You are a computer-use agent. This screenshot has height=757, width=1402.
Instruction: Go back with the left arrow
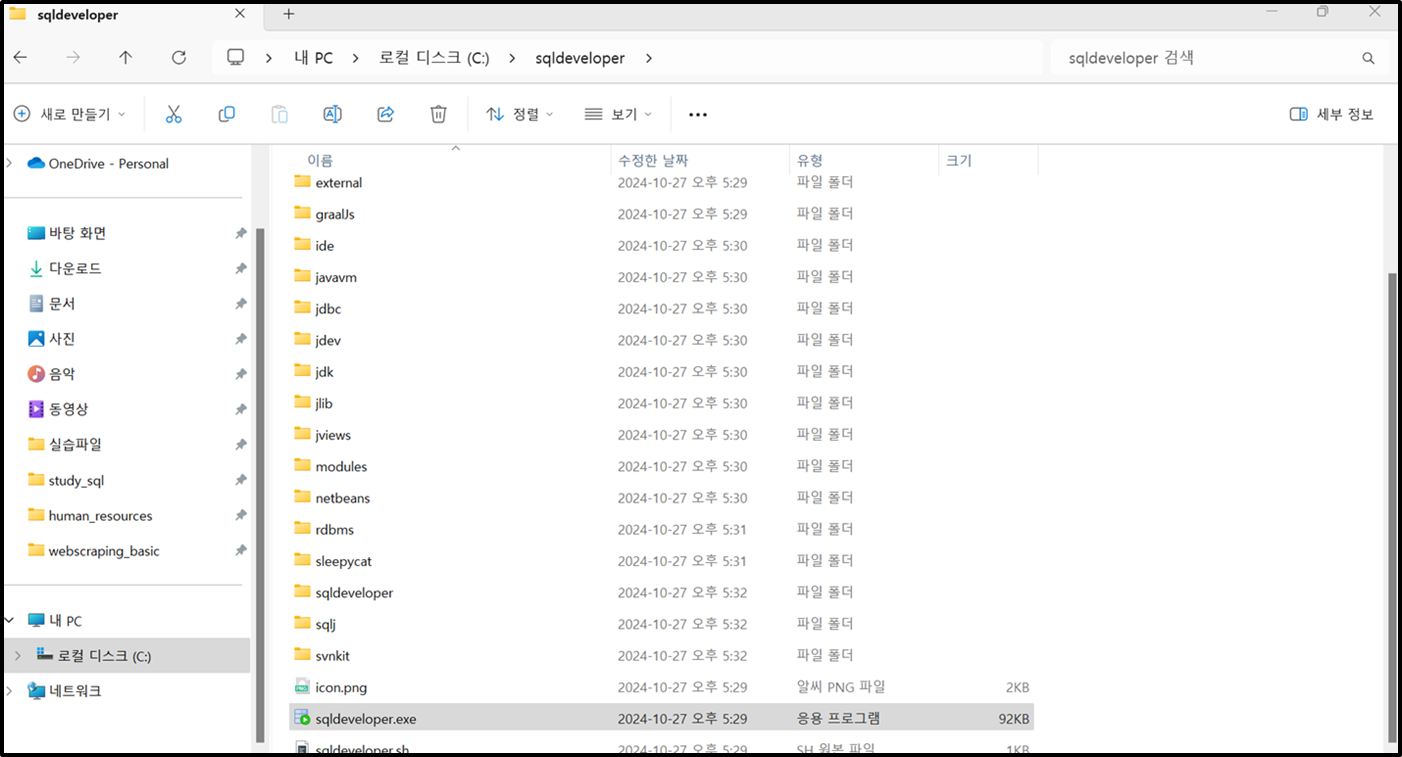tap(20, 58)
